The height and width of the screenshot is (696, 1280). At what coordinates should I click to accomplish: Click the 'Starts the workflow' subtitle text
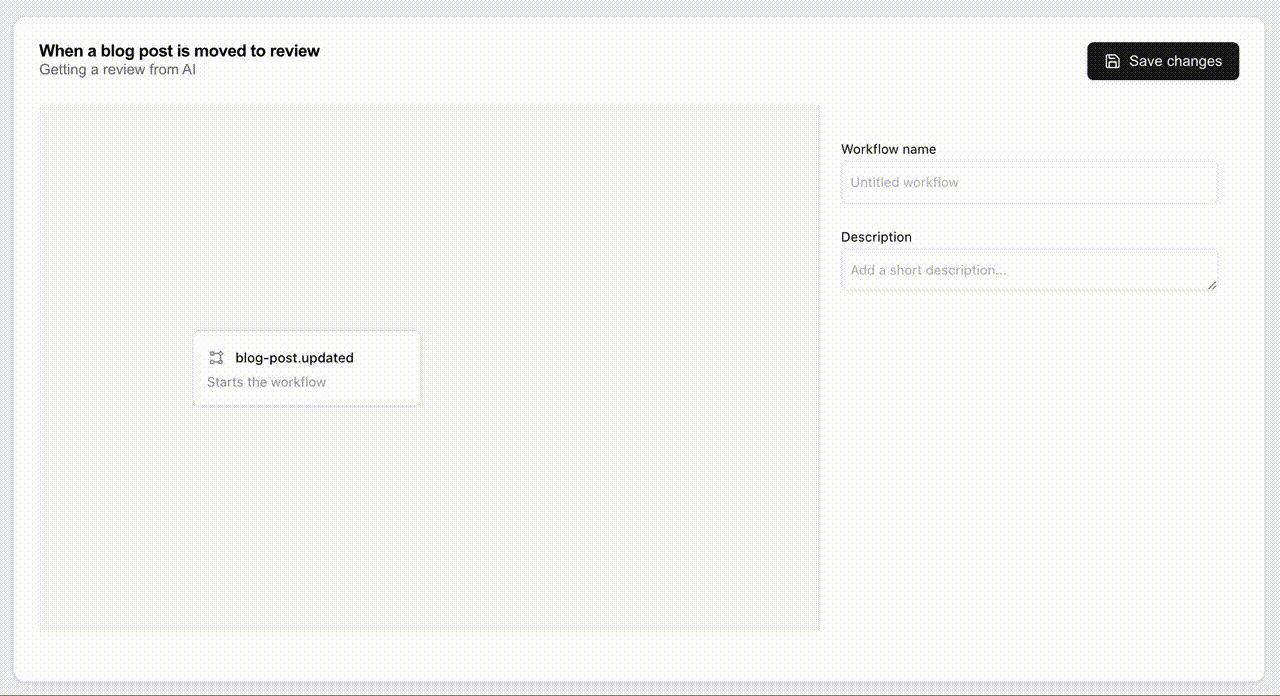265,381
